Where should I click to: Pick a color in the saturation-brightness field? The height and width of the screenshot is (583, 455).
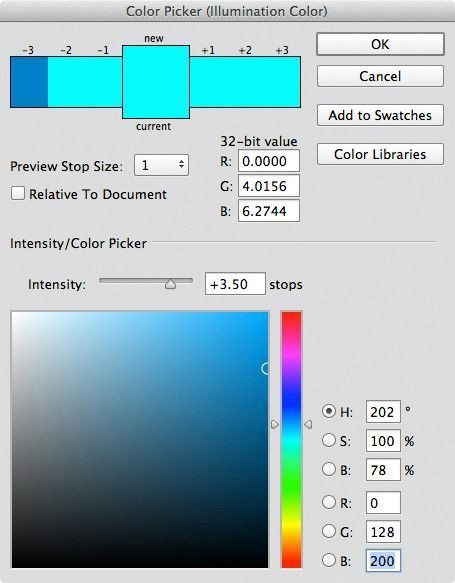(140, 439)
